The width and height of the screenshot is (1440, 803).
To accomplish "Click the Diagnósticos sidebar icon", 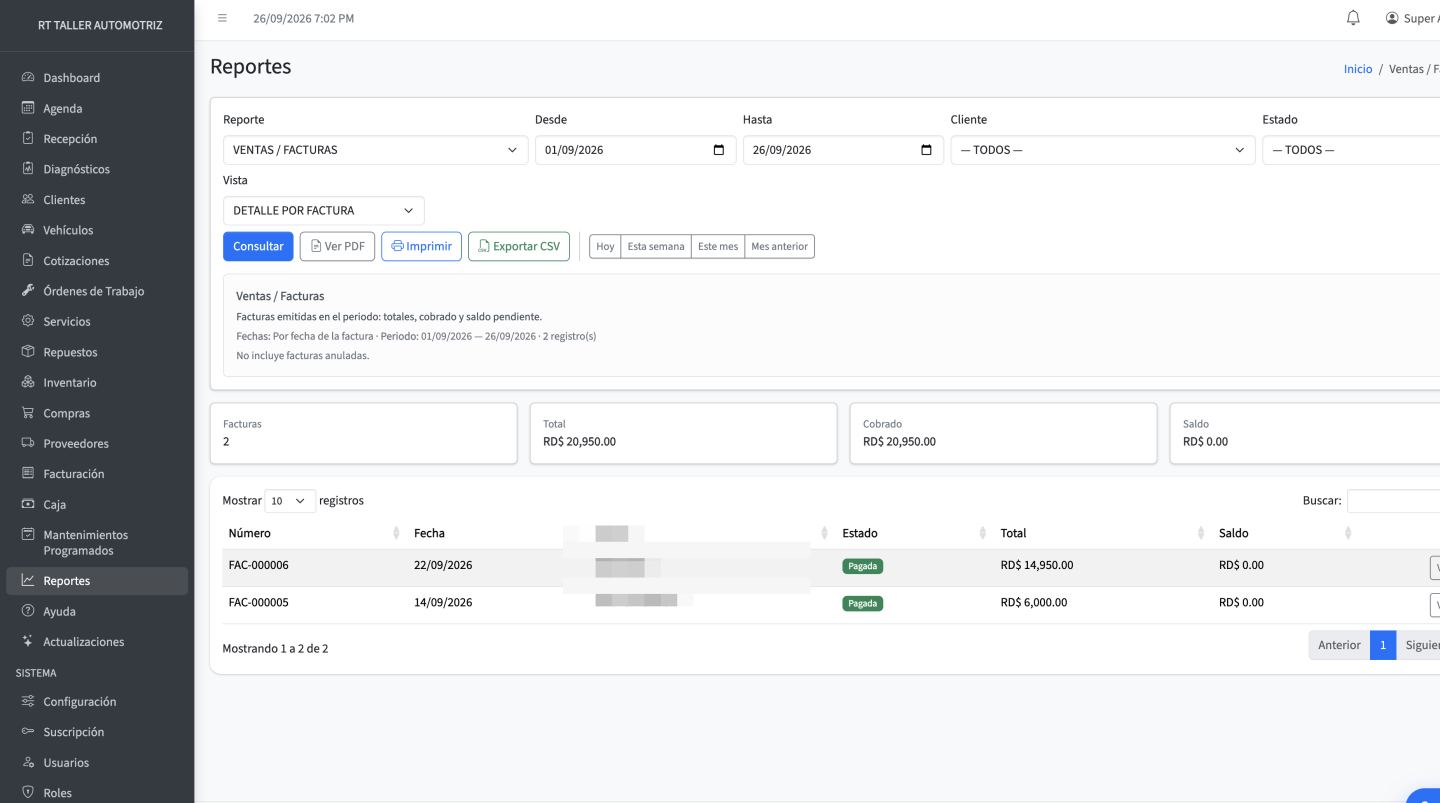I will pos(28,169).
